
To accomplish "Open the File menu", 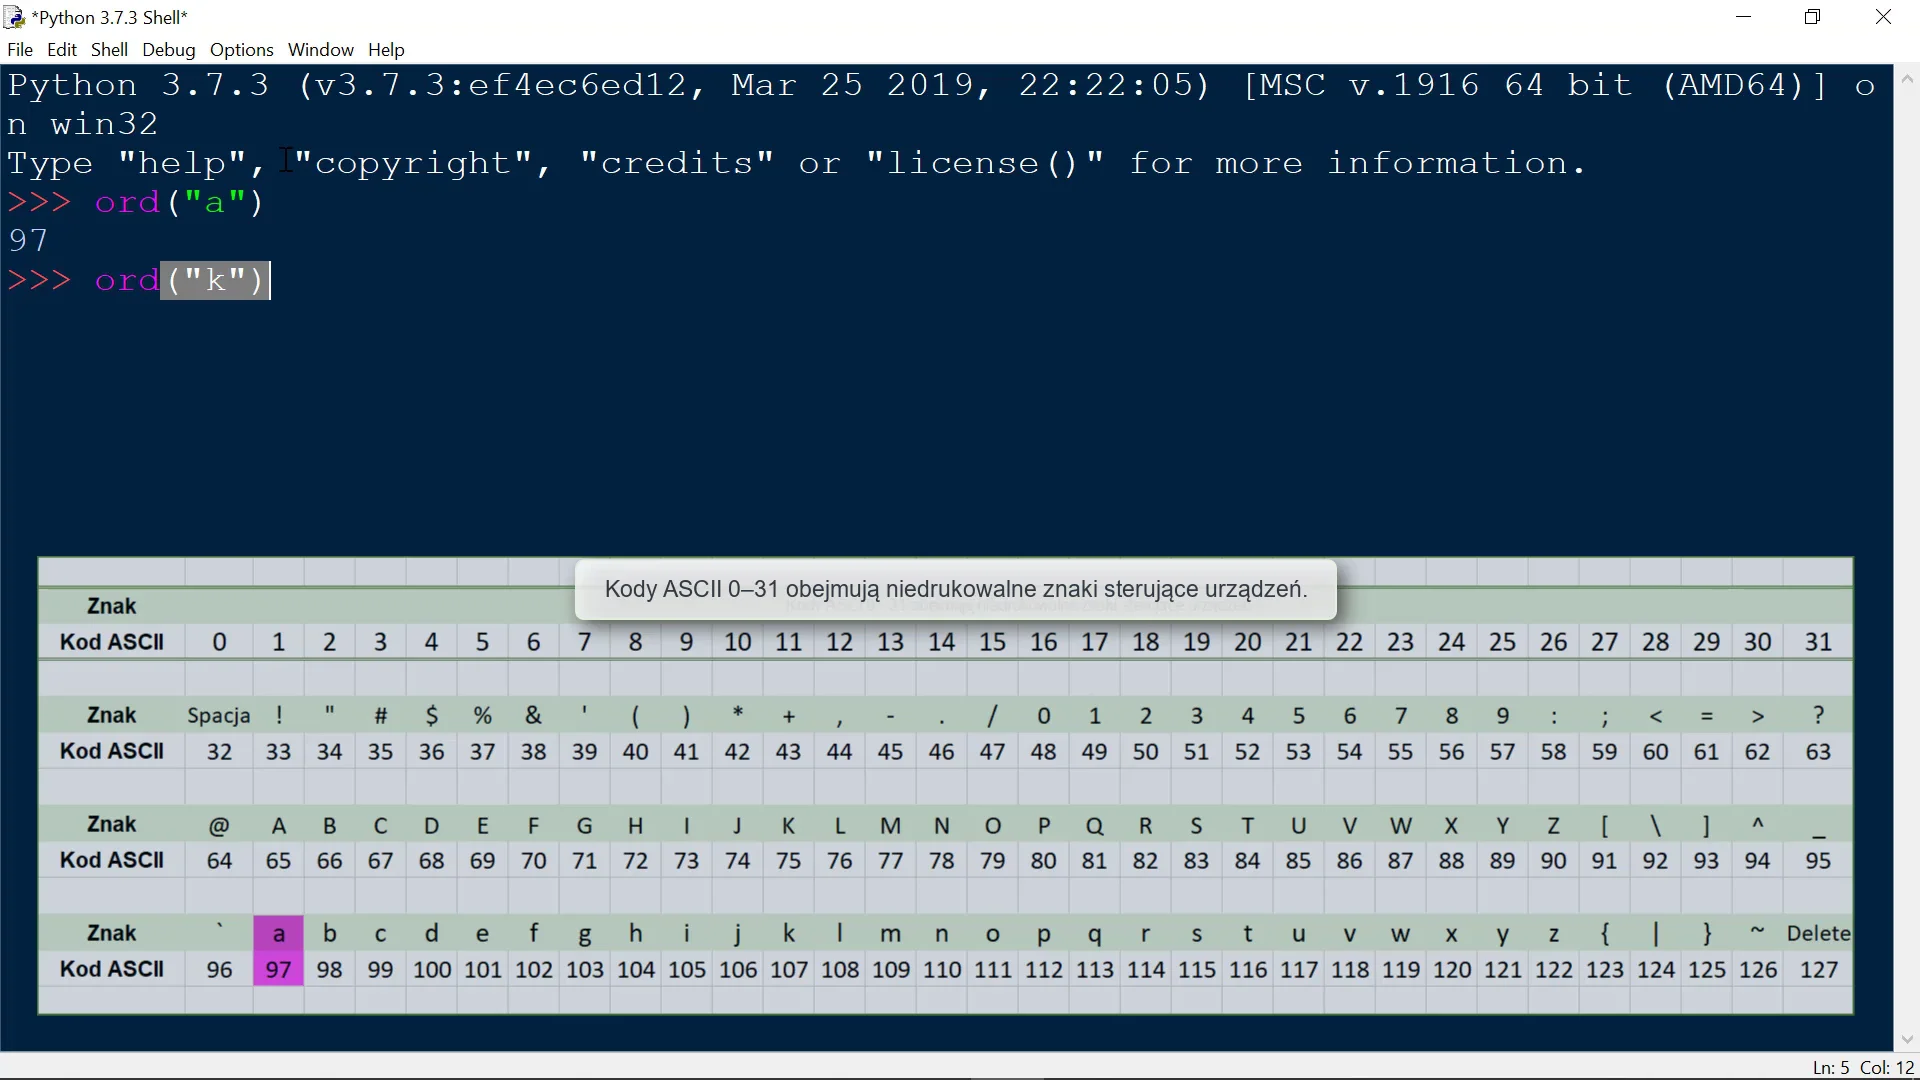I will tap(19, 50).
